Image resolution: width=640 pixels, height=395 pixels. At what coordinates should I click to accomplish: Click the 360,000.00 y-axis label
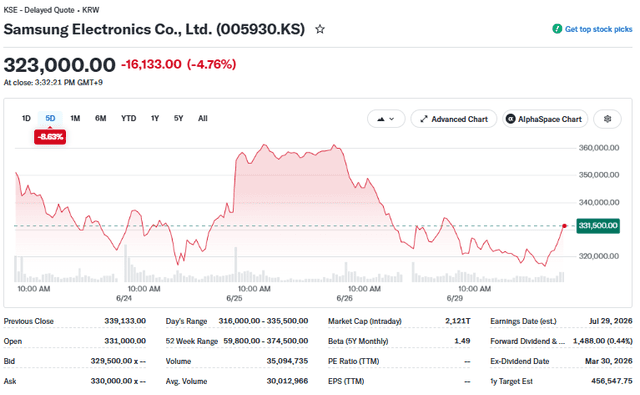(x=599, y=148)
